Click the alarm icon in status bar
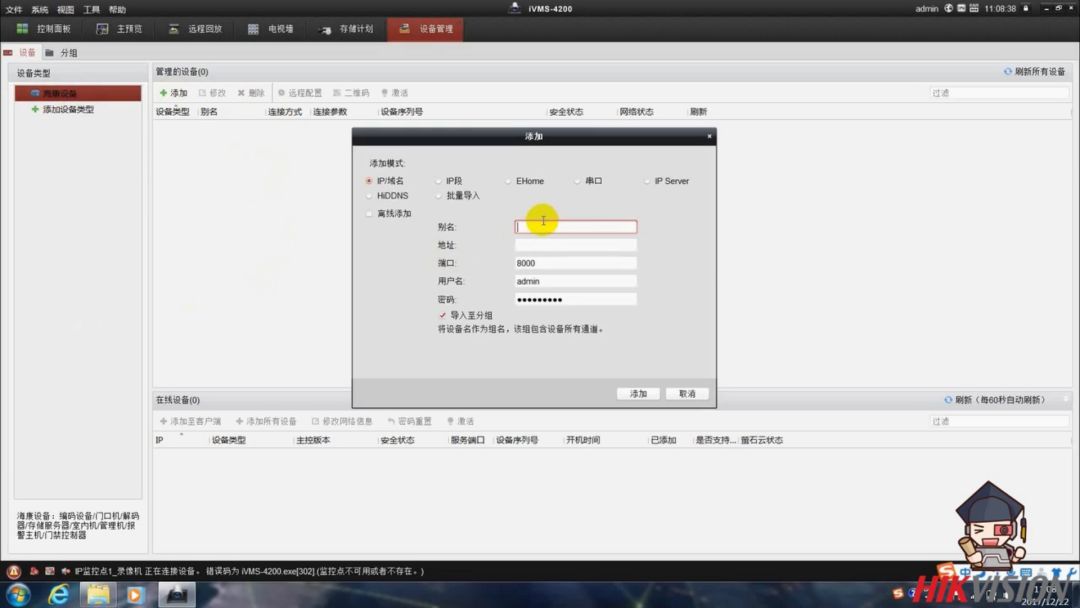The width and height of the screenshot is (1080, 608). pos(14,572)
